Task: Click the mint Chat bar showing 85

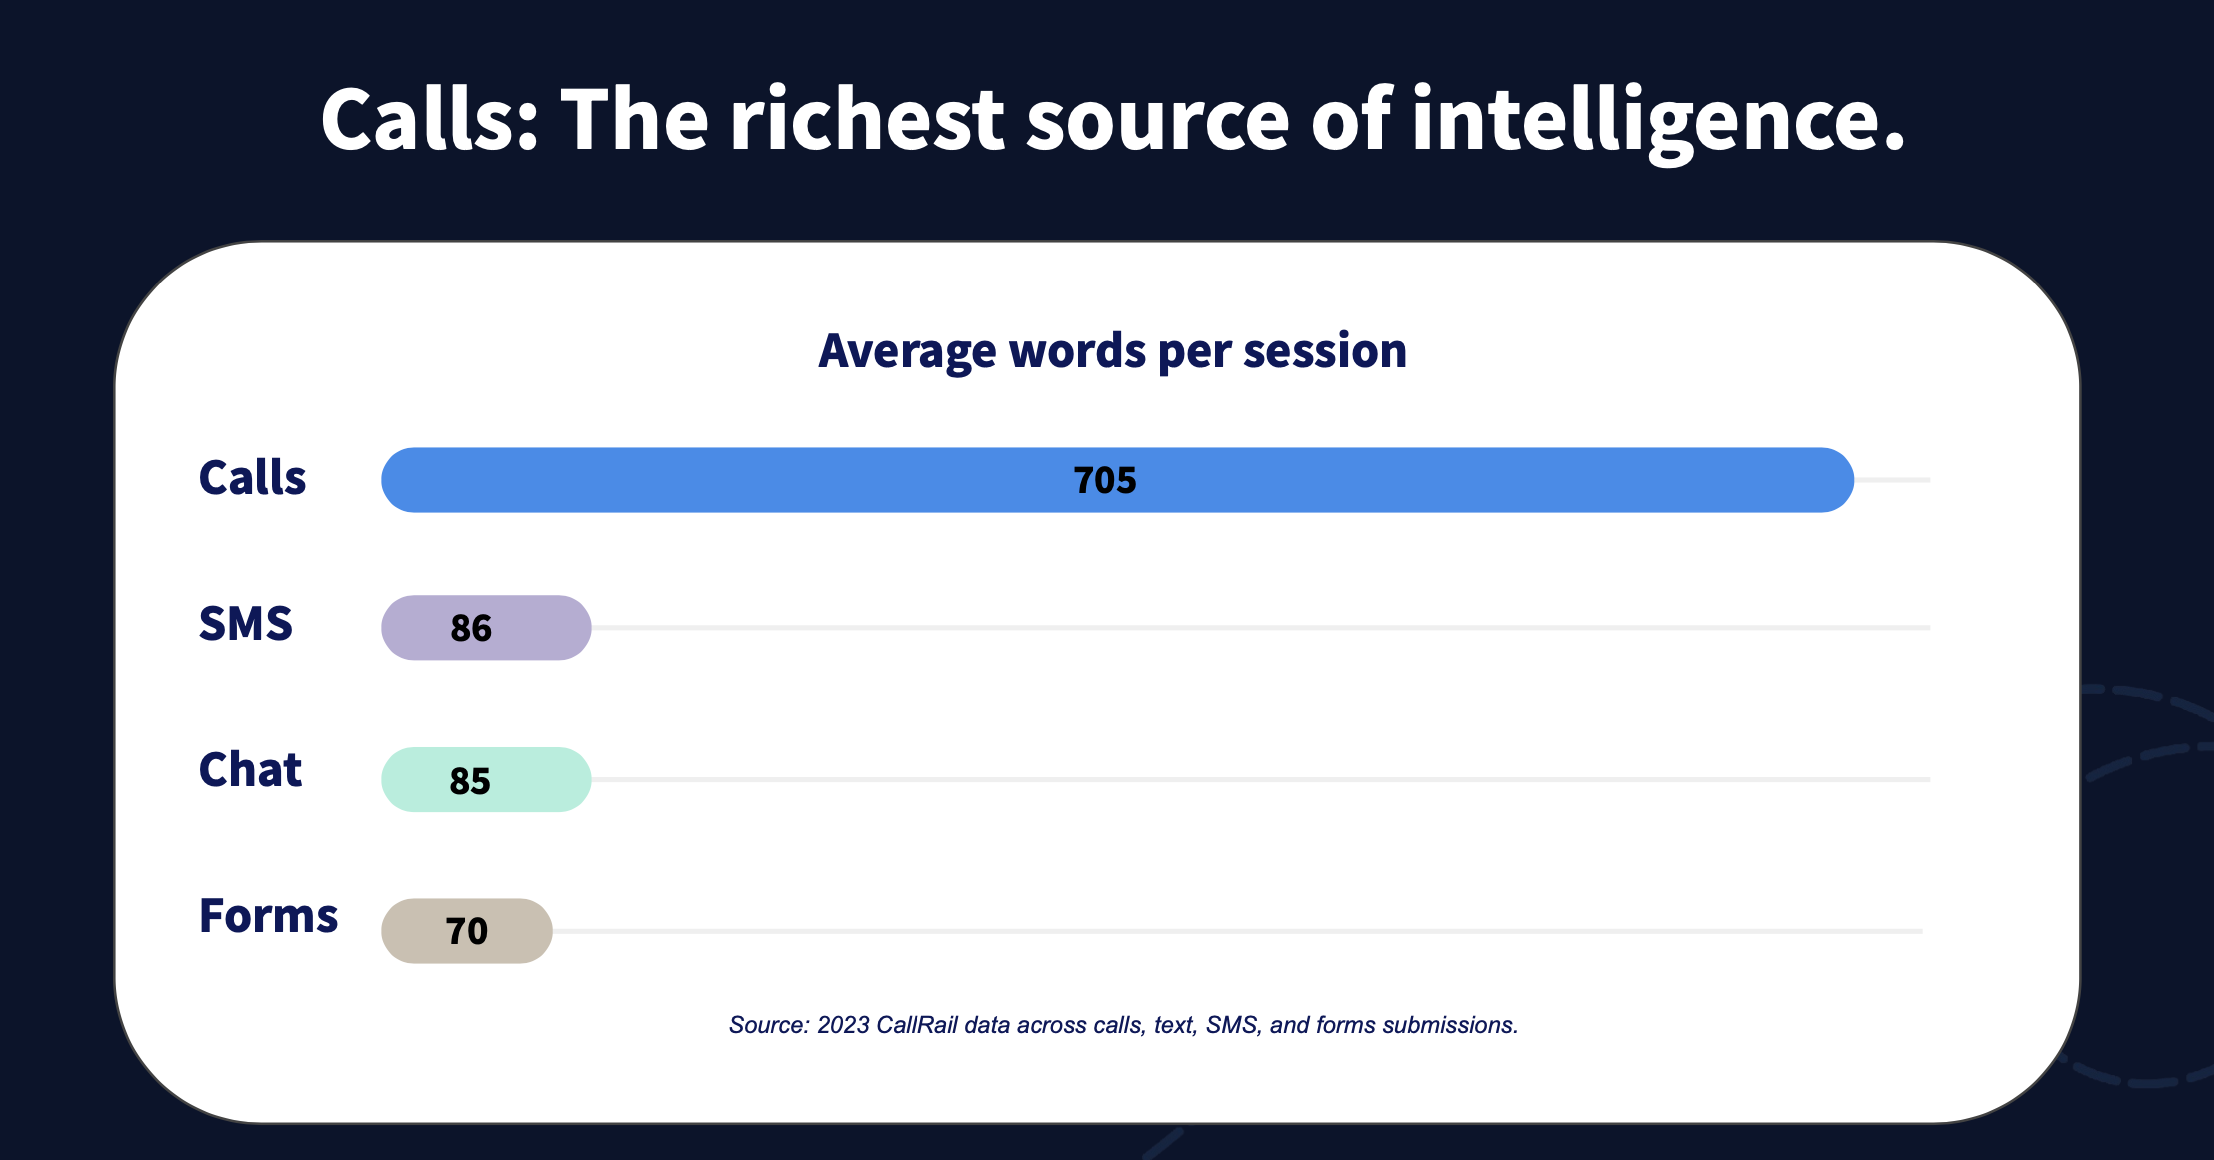Action: pos(486,779)
